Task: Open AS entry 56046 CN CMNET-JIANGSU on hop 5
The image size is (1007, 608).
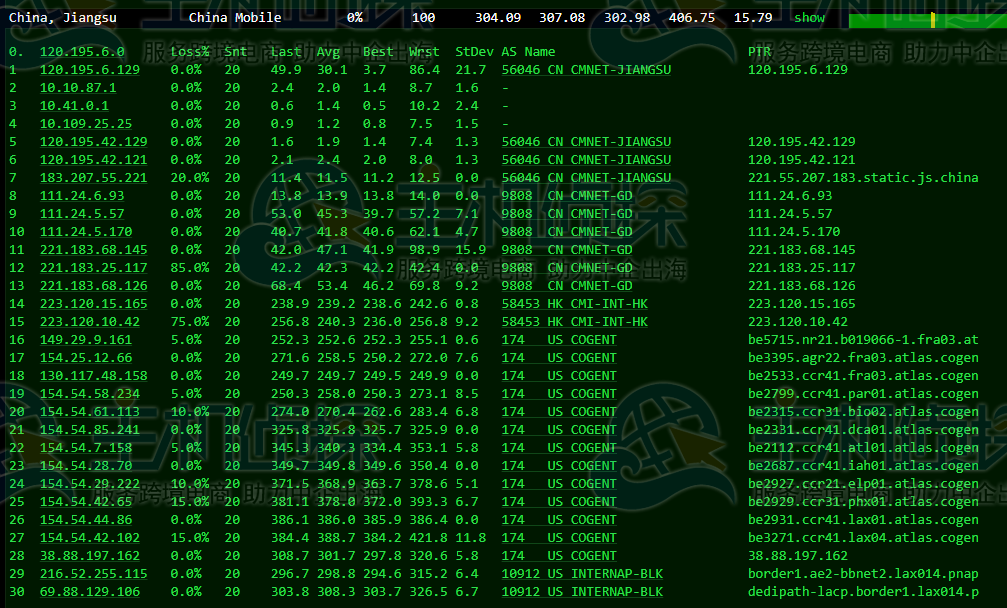Action: (x=588, y=141)
